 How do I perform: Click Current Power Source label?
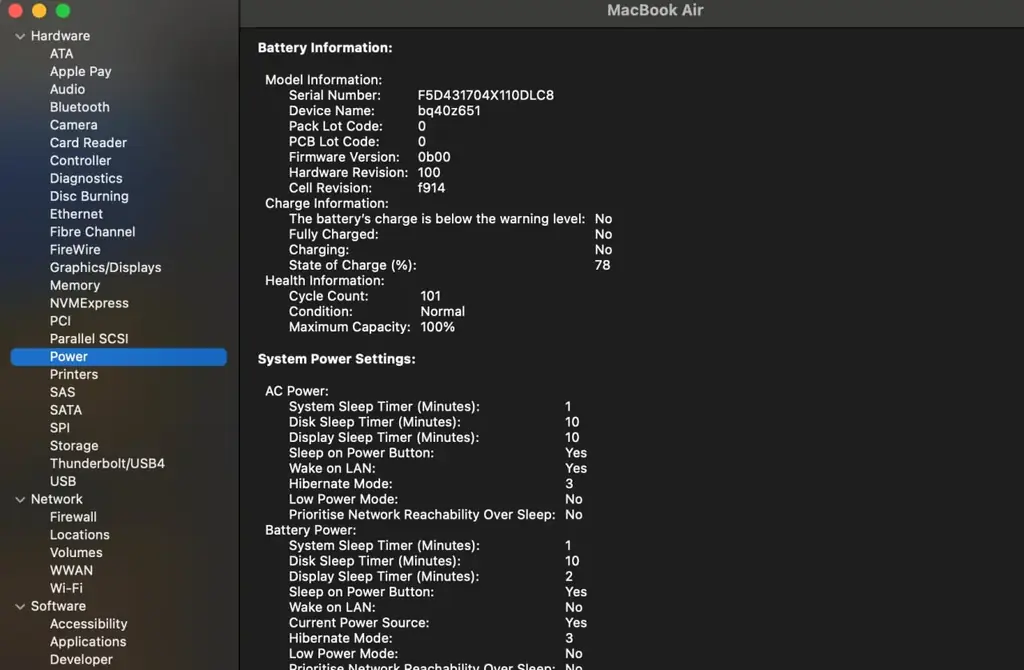tap(359, 623)
